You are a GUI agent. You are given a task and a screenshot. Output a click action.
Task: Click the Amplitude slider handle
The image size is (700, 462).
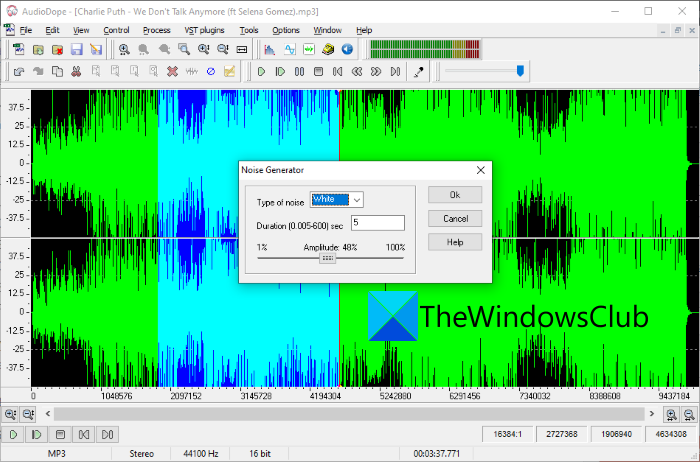(328, 258)
